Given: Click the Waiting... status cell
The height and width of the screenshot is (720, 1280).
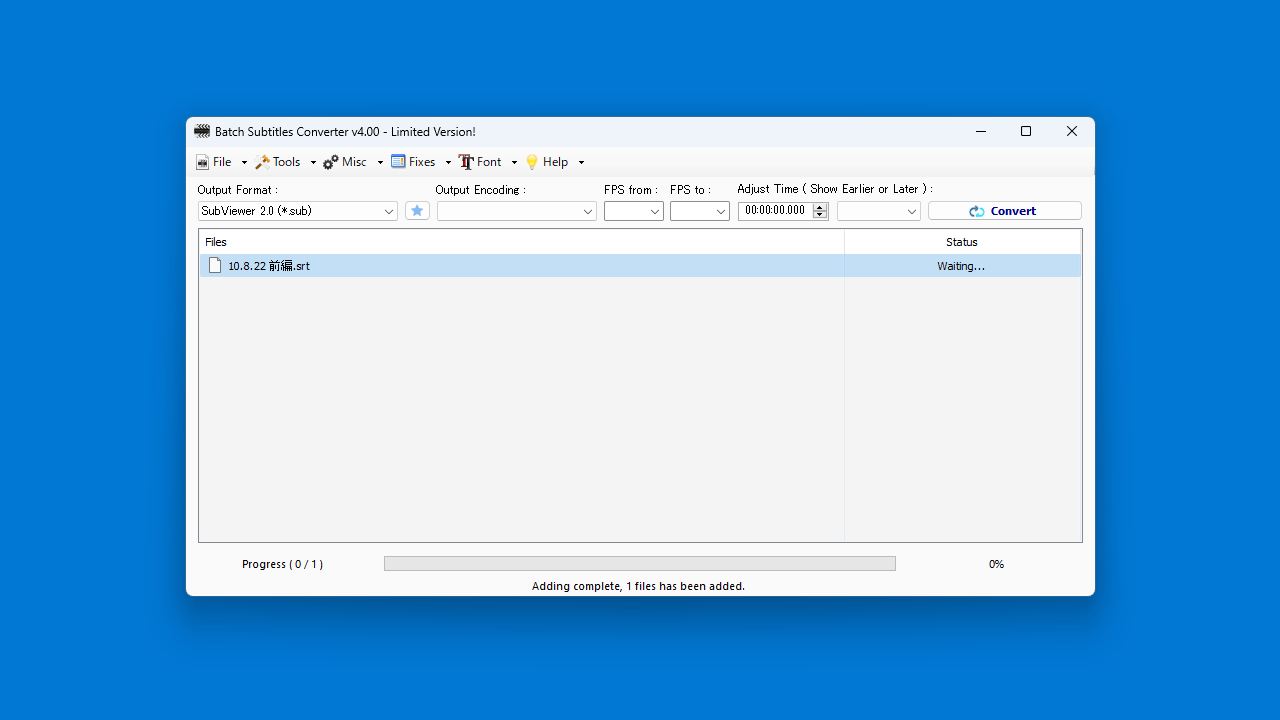Looking at the screenshot, I should click(961, 266).
